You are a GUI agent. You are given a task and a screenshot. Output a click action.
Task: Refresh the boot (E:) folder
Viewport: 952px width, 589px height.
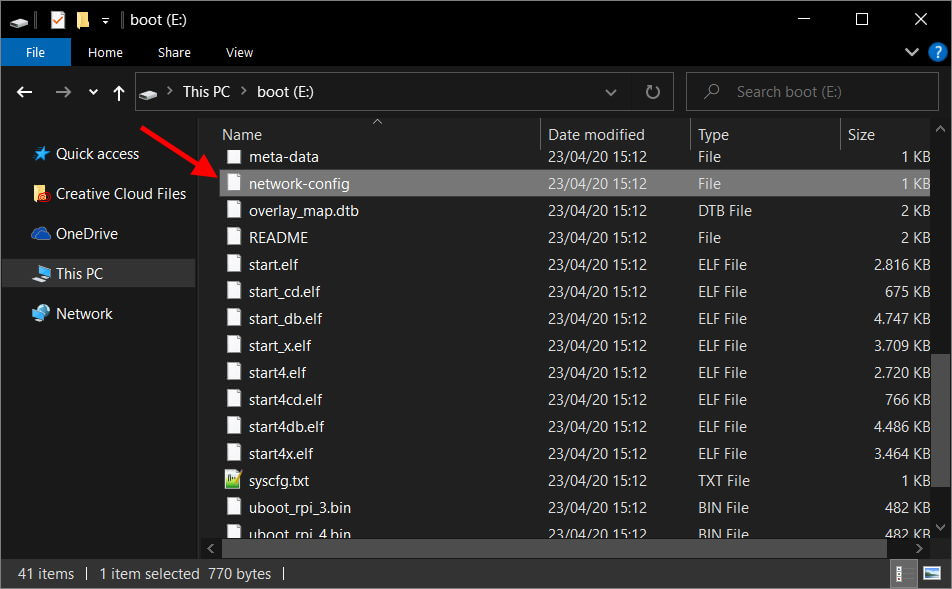tap(653, 92)
